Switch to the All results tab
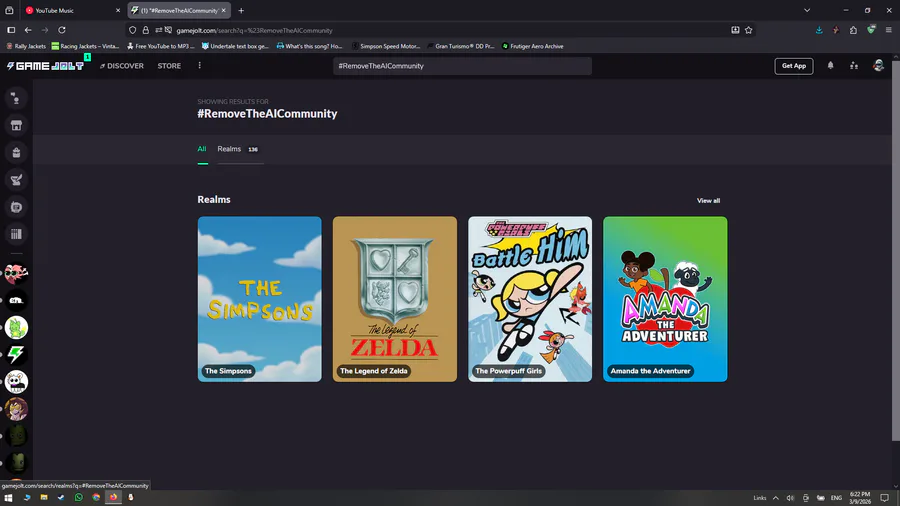Screen dimensions: 900x506 coord(202,149)
